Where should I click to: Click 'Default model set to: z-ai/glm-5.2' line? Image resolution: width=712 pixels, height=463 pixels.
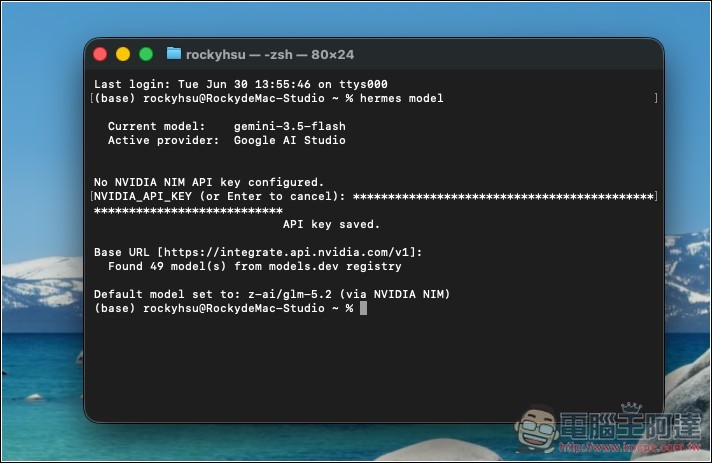tap(272, 294)
